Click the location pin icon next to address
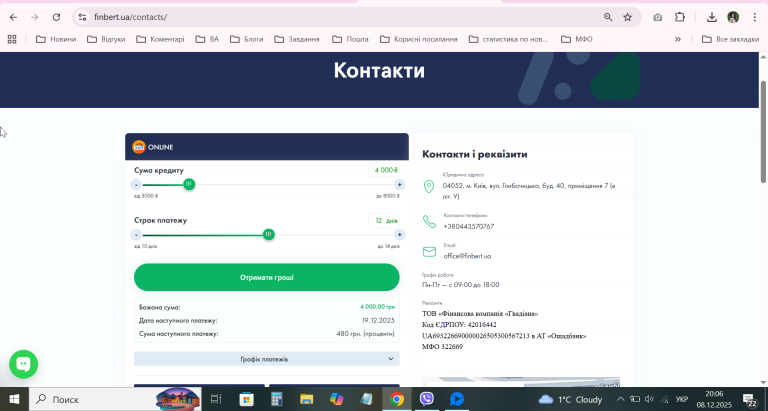The image size is (768, 411). click(429, 187)
